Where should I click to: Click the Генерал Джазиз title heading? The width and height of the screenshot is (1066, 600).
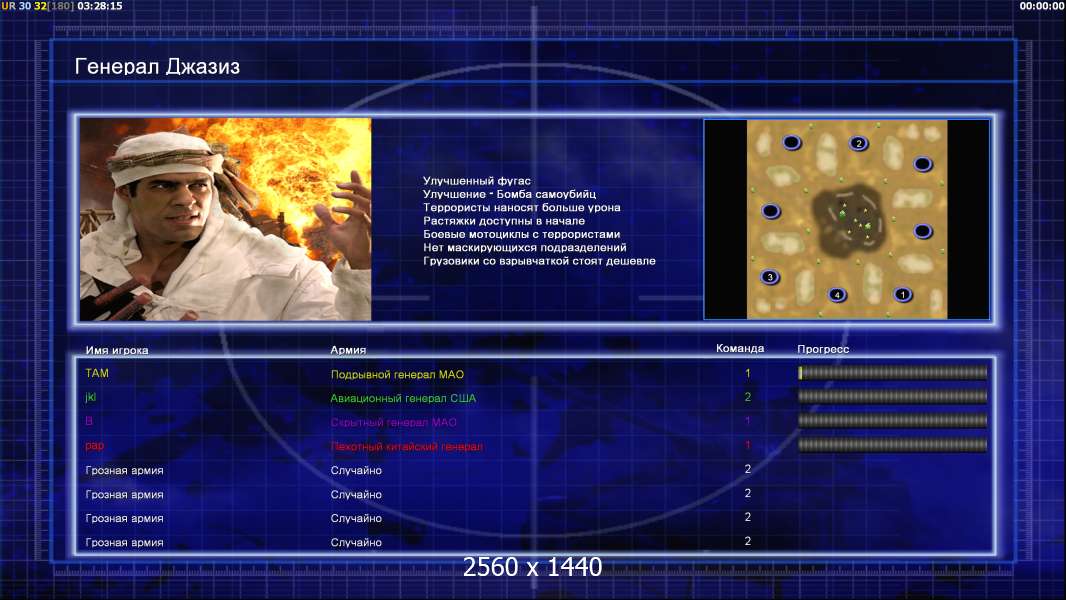click(157, 67)
